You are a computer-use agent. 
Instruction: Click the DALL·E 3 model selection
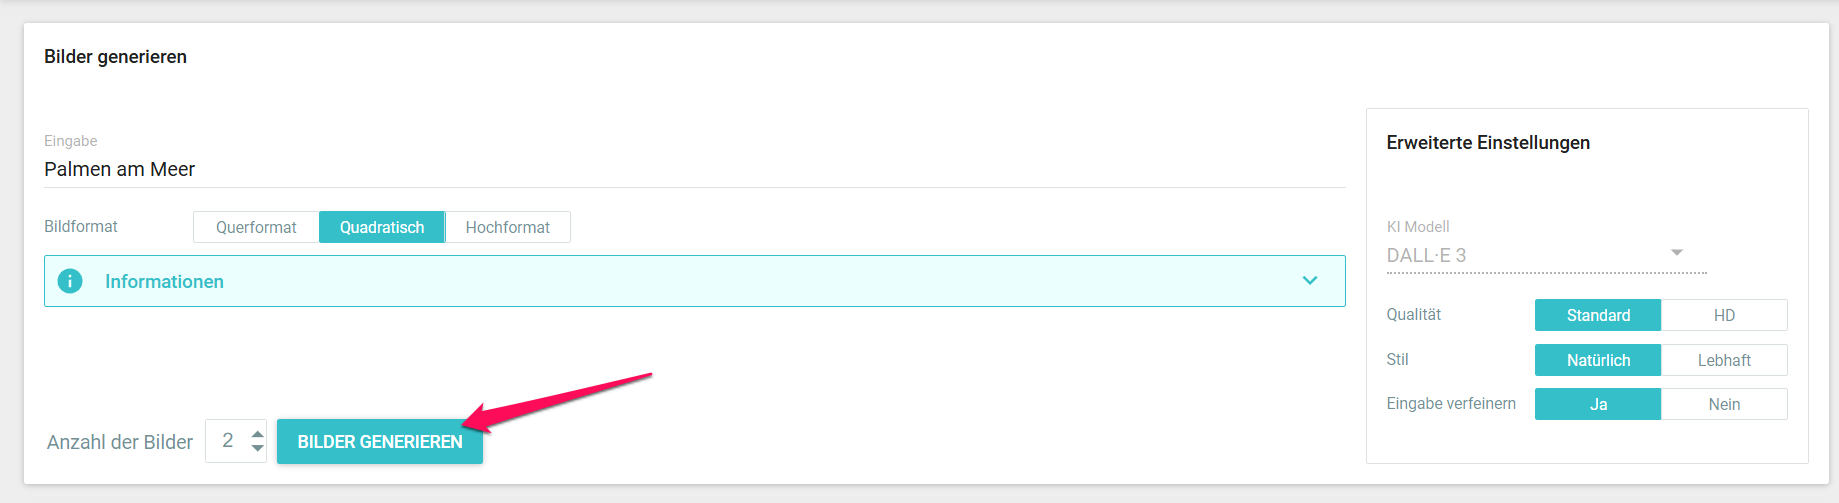coord(1546,255)
